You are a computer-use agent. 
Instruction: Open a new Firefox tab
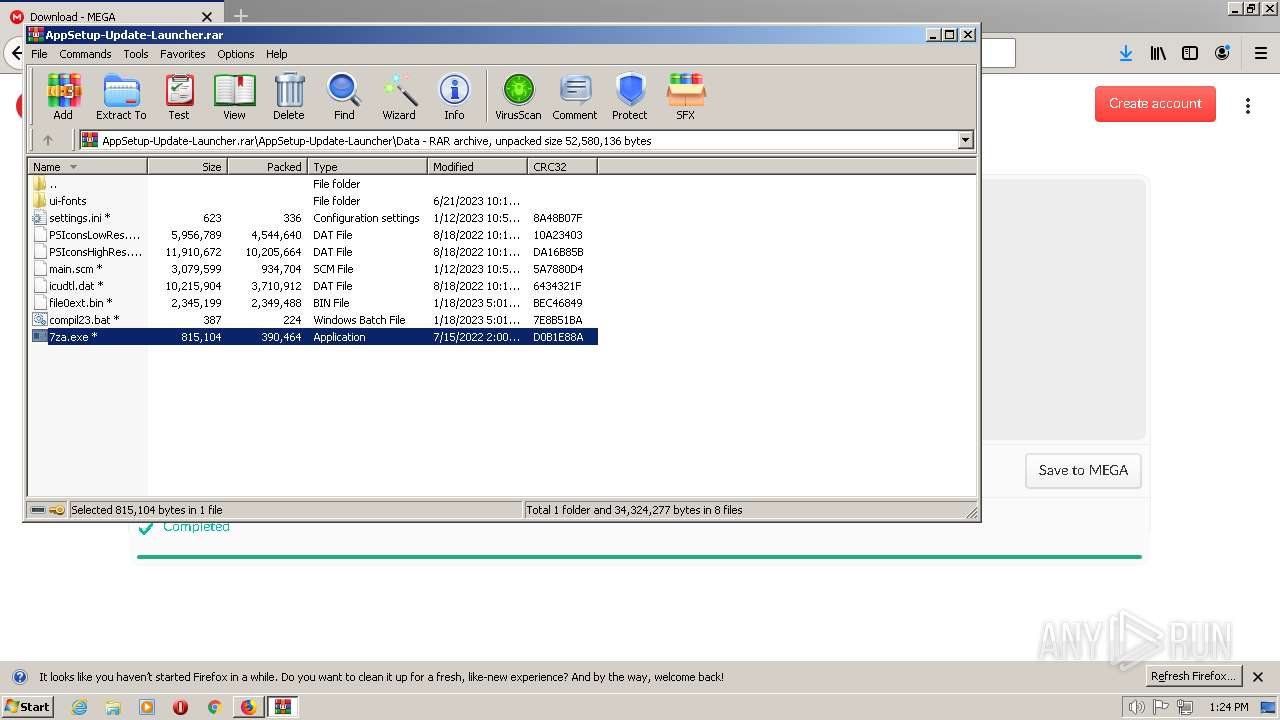(x=240, y=16)
